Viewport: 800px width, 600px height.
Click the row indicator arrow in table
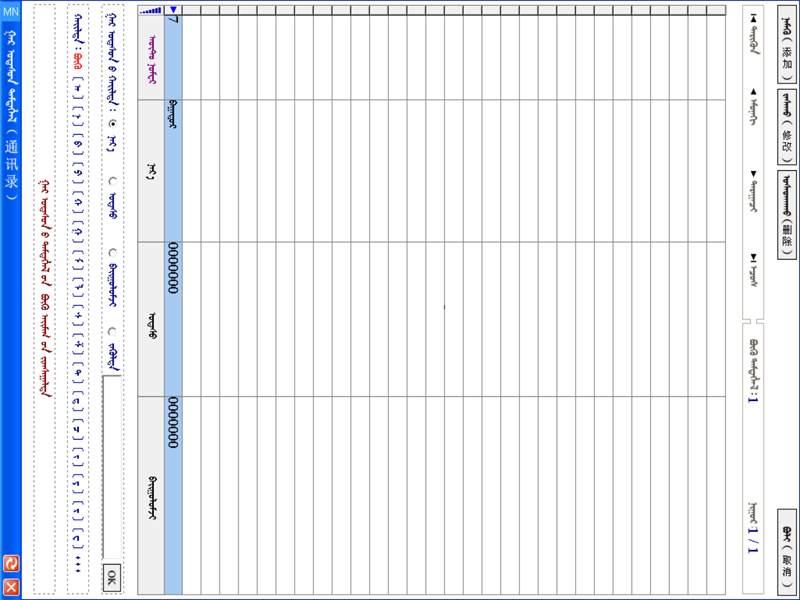[173, 10]
